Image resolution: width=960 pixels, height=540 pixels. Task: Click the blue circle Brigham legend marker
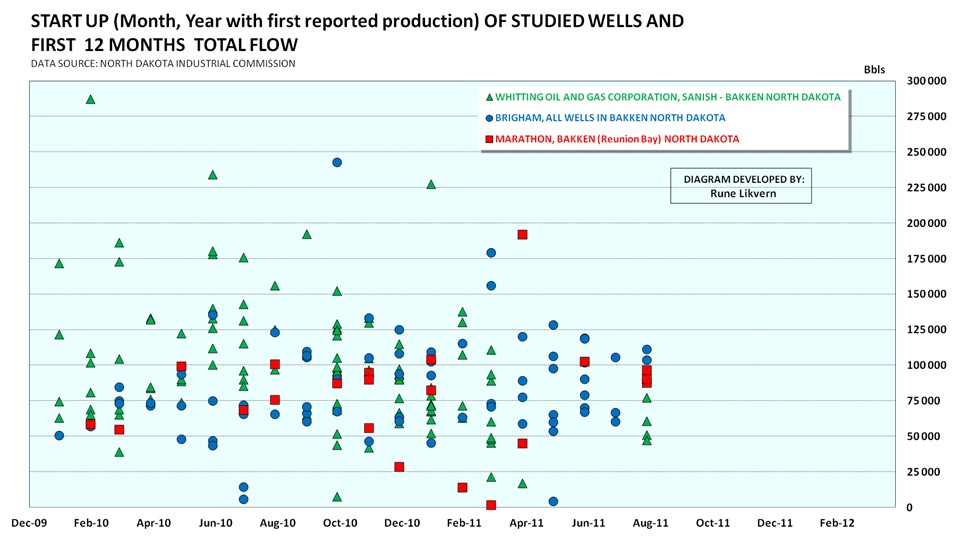point(489,118)
